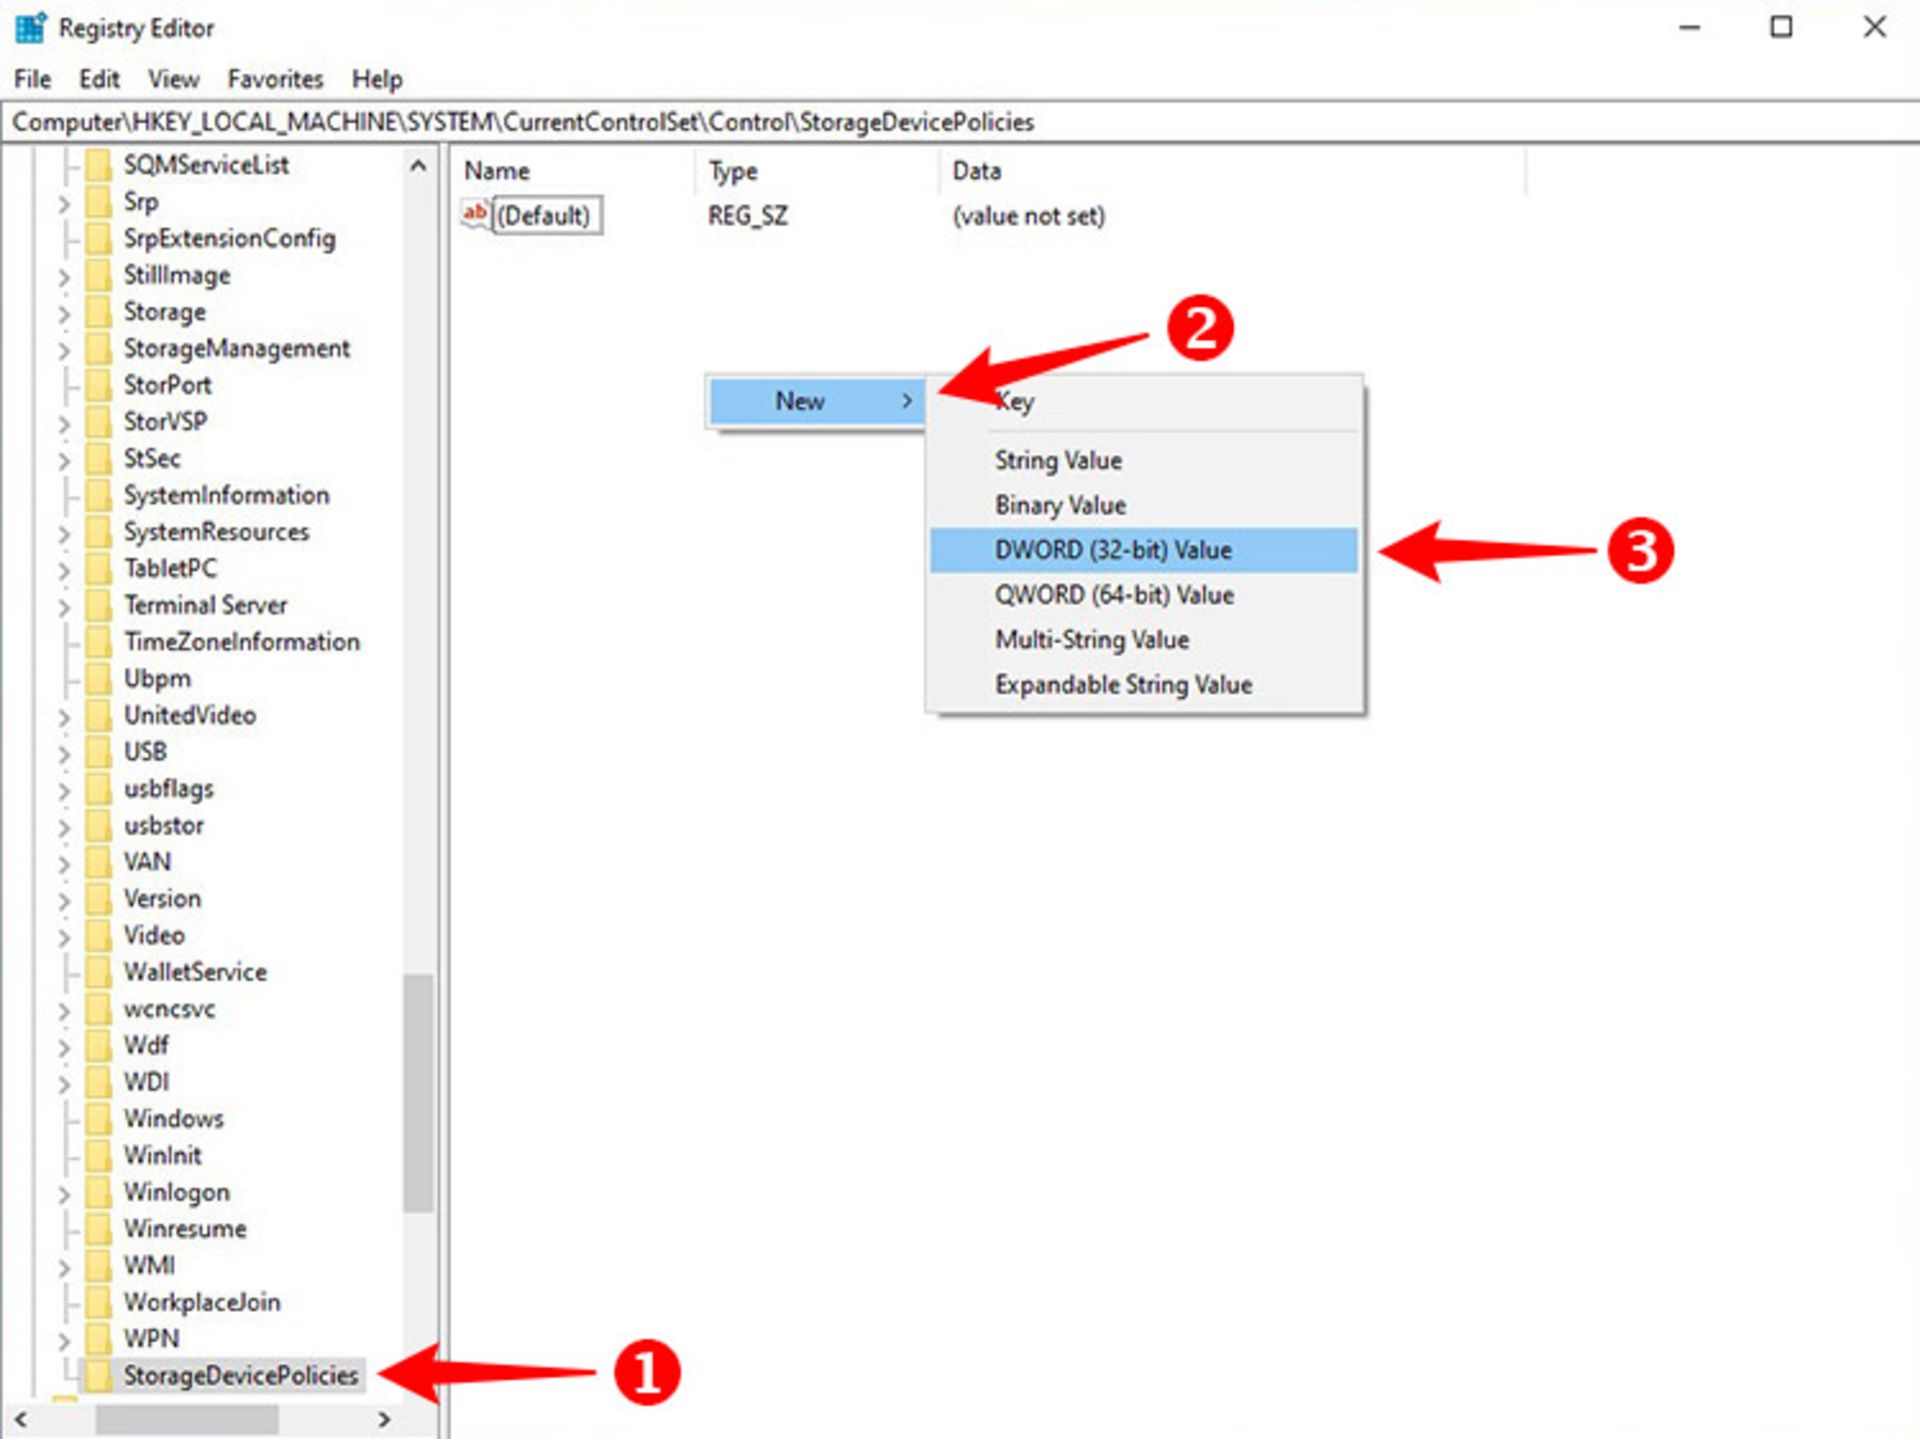Image resolution: width=1920 pixels, height=1439 pixels.
Task: Open the Favorites menu
Action: pos(275,79)
